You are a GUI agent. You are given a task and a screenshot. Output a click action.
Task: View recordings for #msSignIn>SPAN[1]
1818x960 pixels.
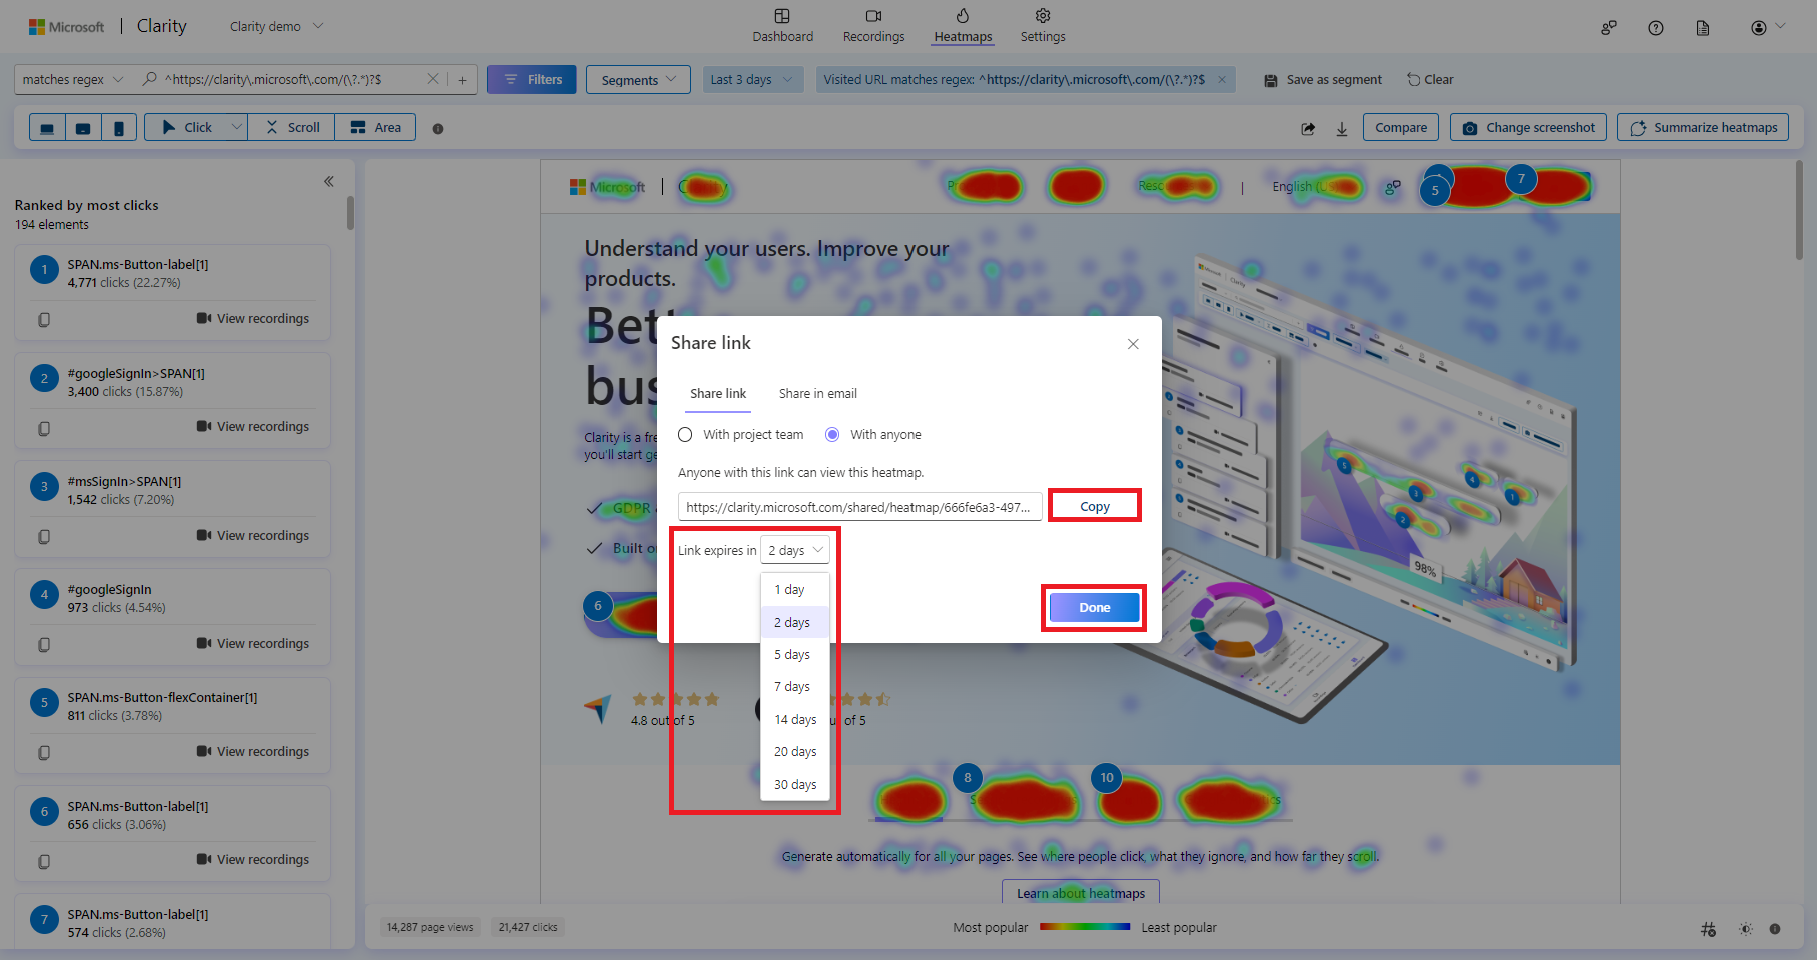(253, 536)
